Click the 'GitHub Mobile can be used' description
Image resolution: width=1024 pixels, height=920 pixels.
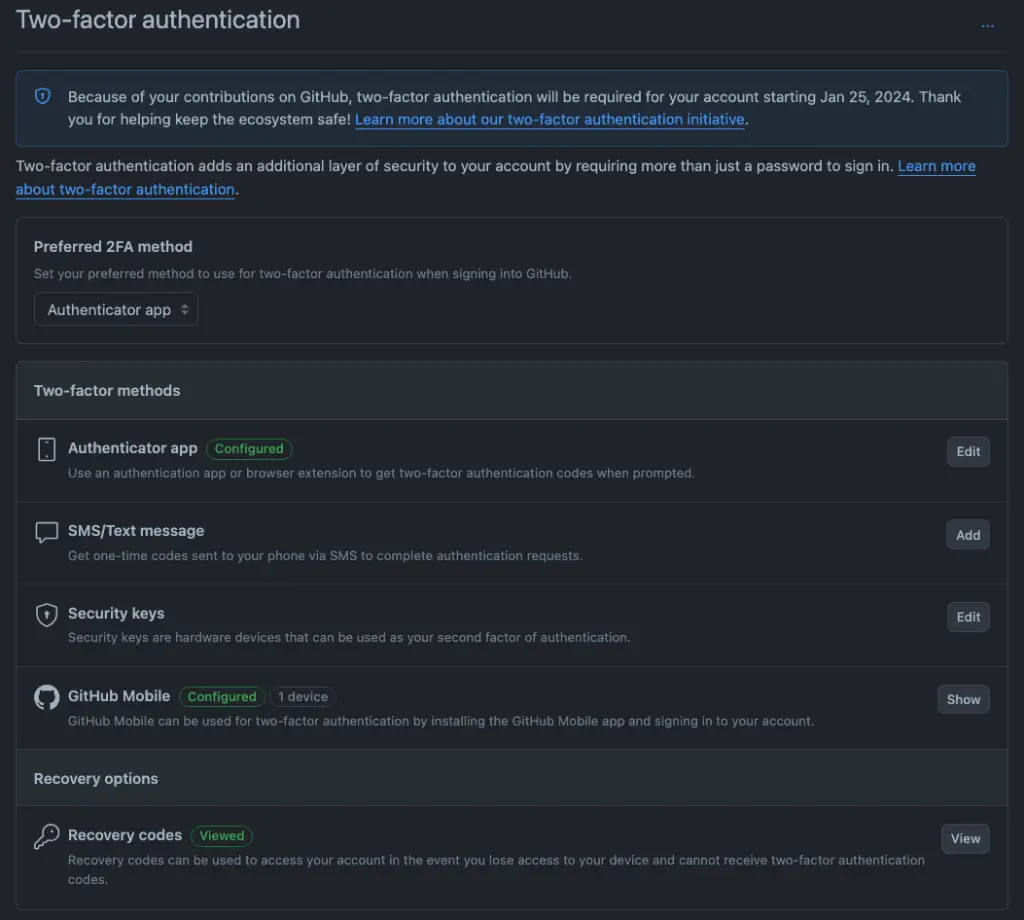coord(441,721)
